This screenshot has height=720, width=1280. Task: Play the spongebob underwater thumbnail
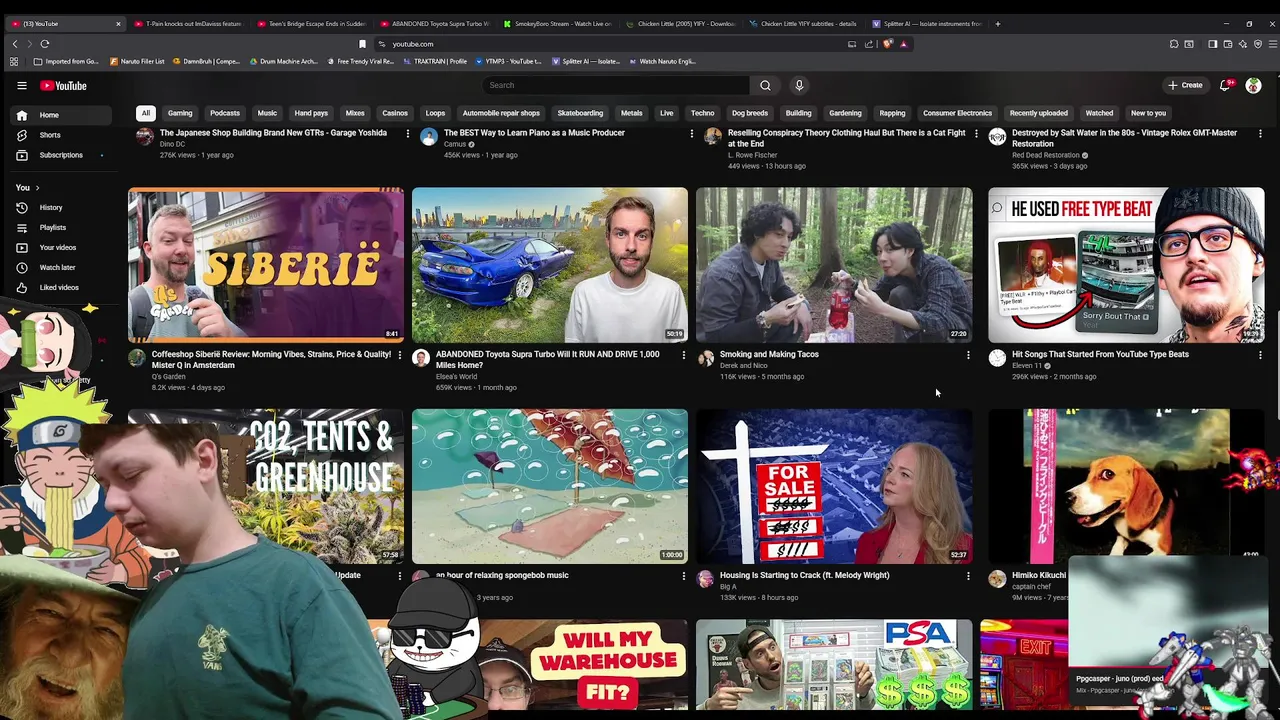550,486
